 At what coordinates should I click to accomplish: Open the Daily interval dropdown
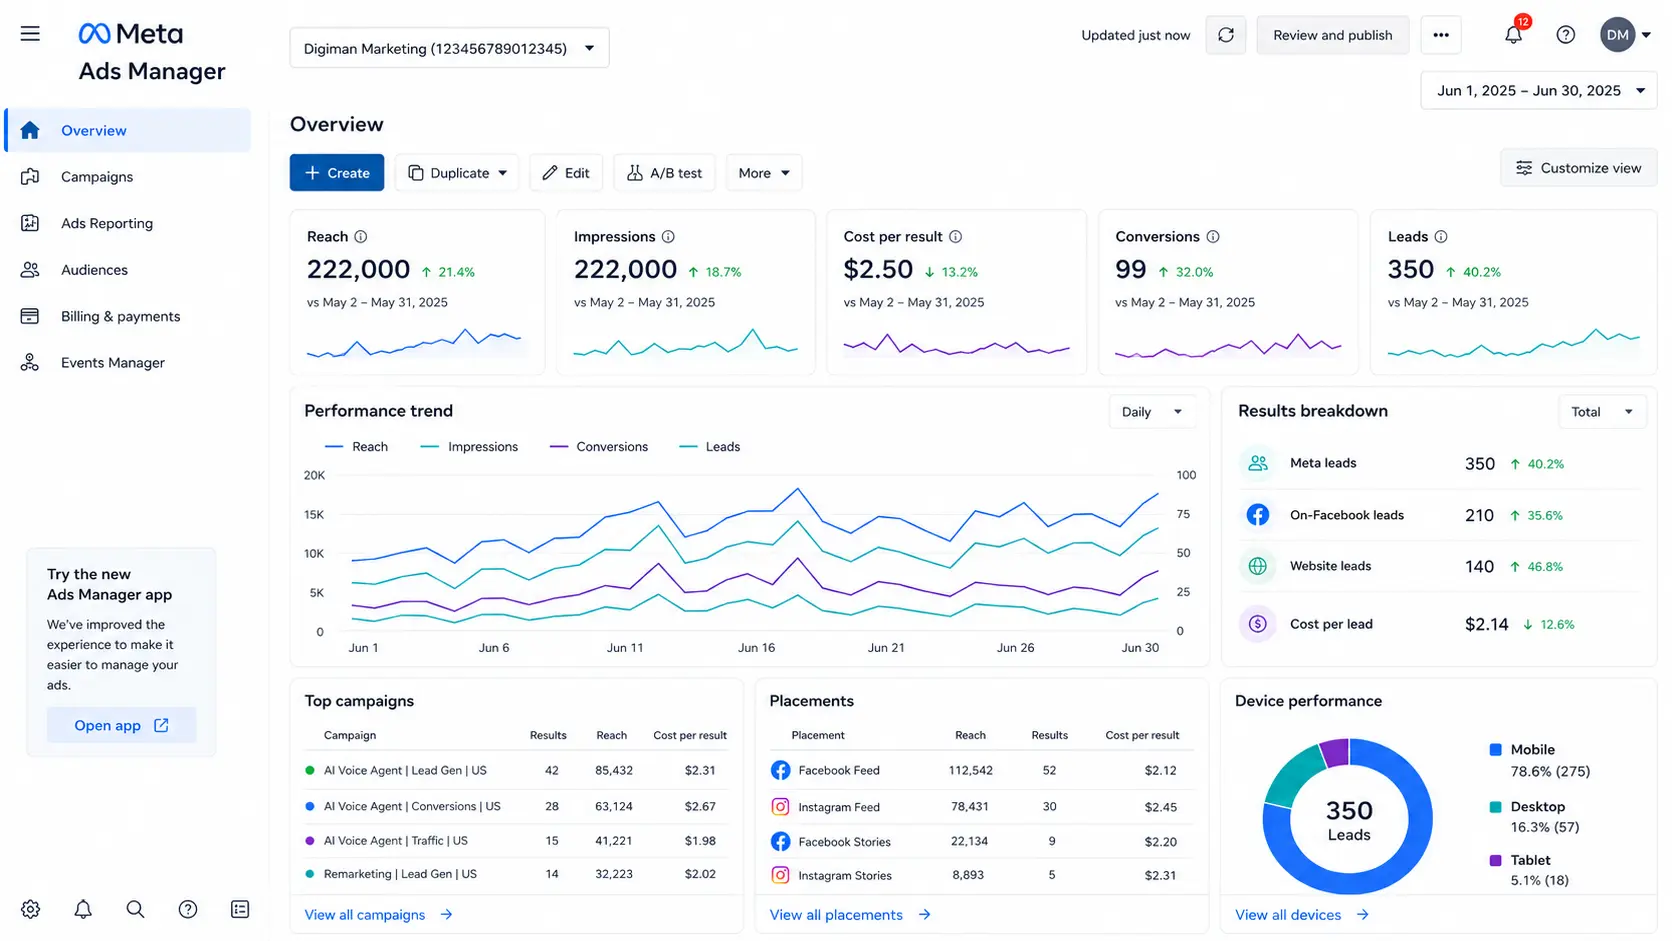1152,412
